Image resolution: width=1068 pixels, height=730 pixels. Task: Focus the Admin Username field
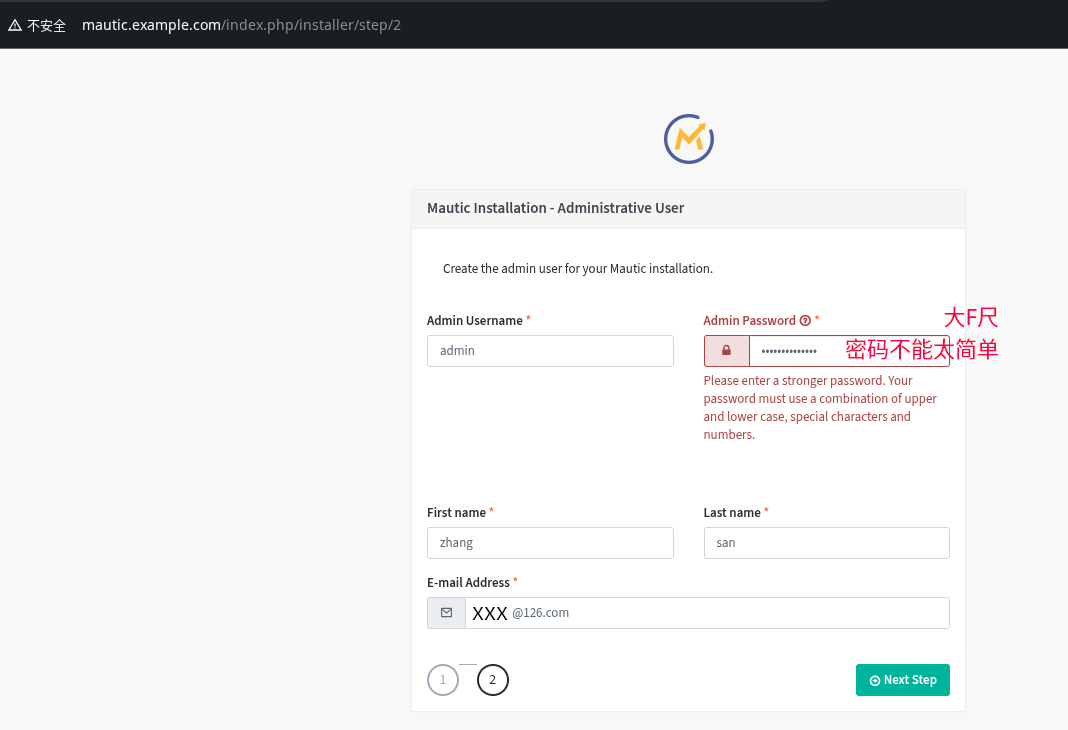pyautogui.click(x=550, y=351)
